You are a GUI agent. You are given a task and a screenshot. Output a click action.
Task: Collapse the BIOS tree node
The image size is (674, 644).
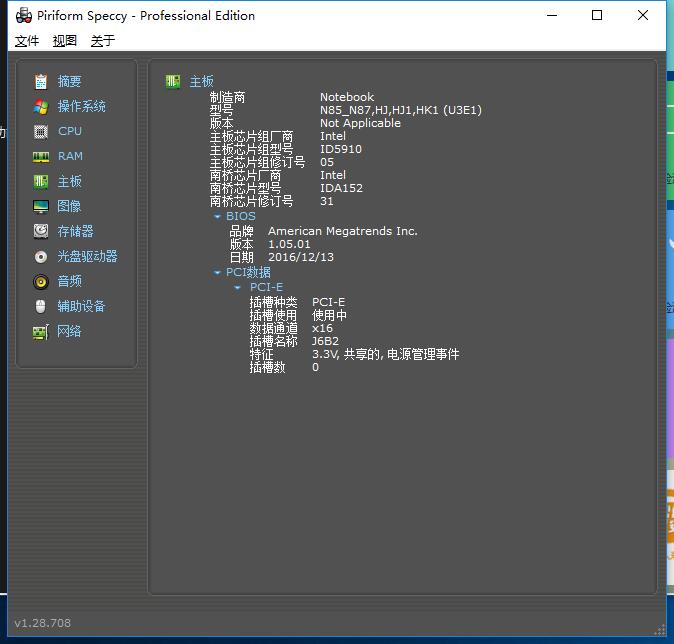click(x=218, y=217)
